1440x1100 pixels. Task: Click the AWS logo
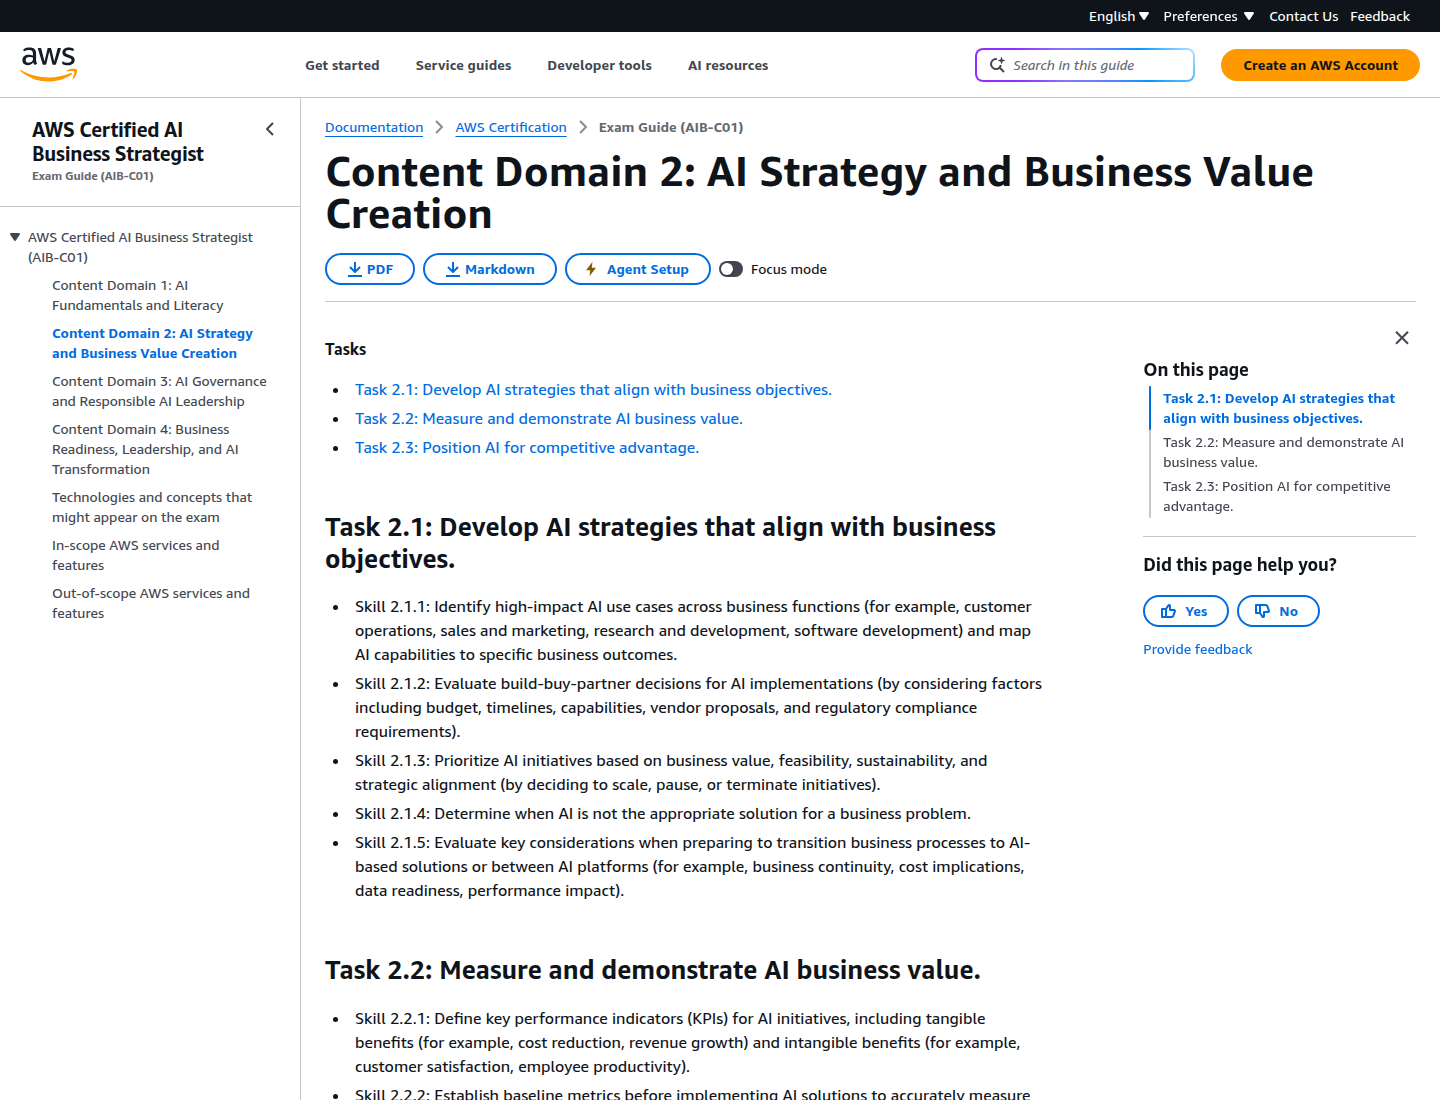tap(49, 64)
